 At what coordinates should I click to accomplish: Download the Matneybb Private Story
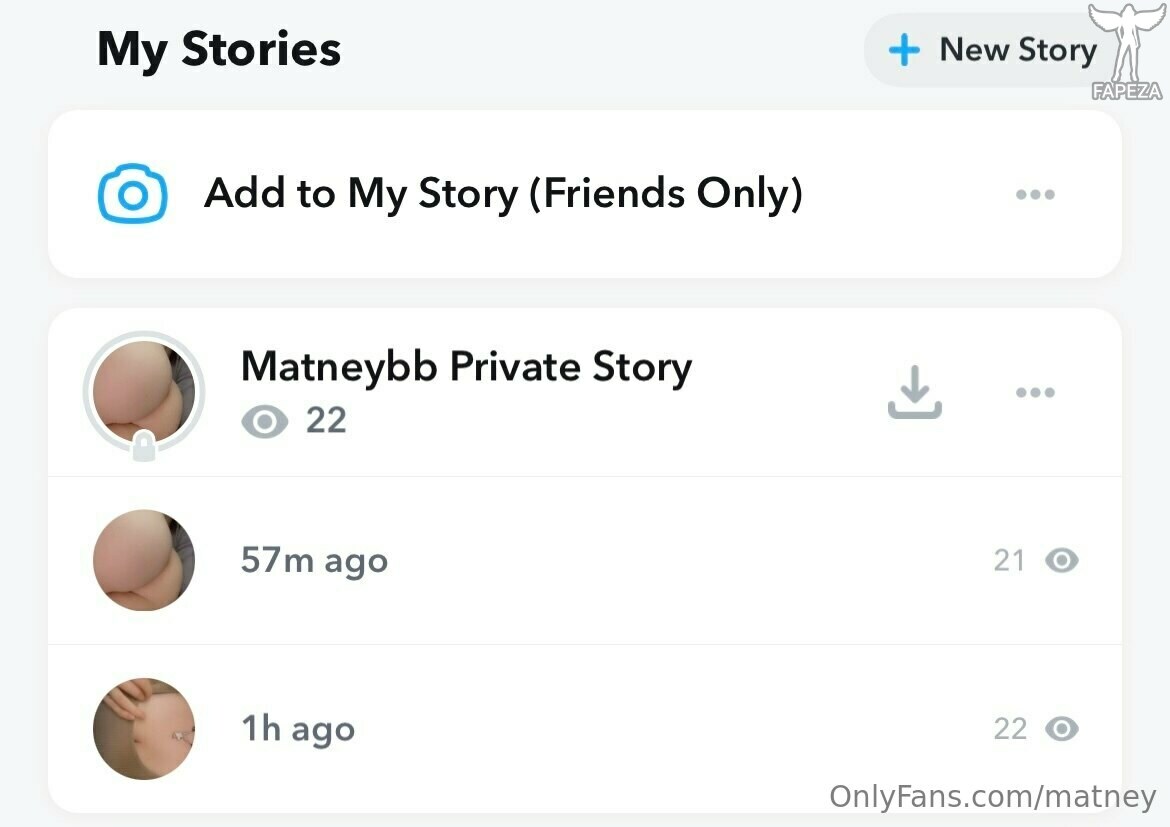pyautogui.click(x=915, y=392)
